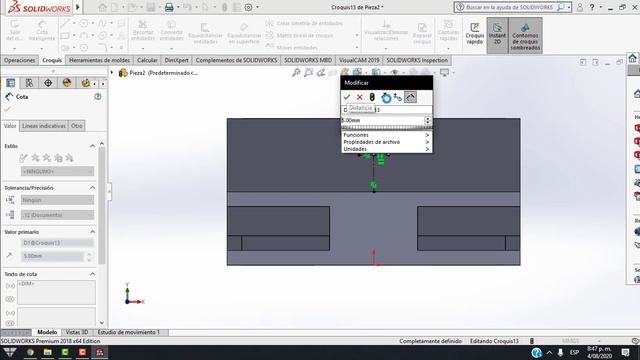Cancel the Modificar dialog with red X
The width and height of the screenshot is (640, 360).
click(360, 97)
